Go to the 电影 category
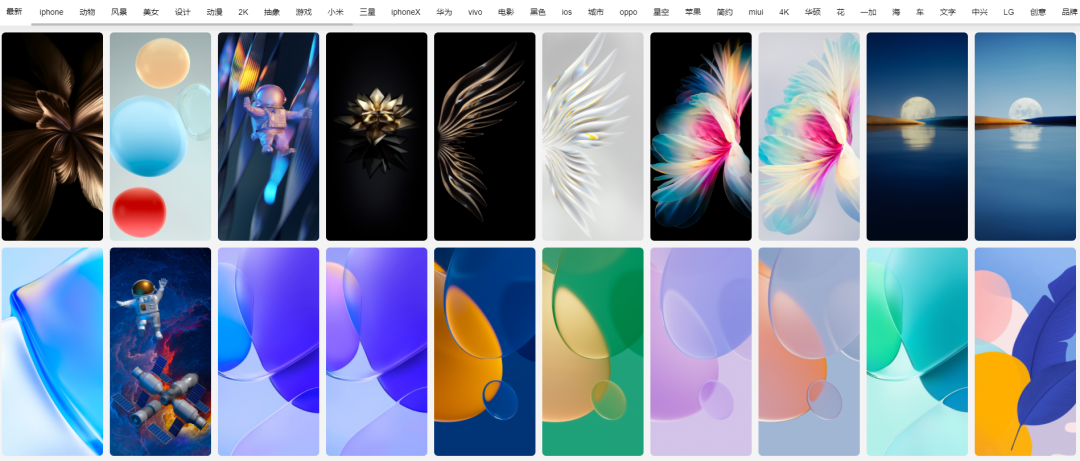This screenshot has height=461, width=1080. tap(506, 12)
